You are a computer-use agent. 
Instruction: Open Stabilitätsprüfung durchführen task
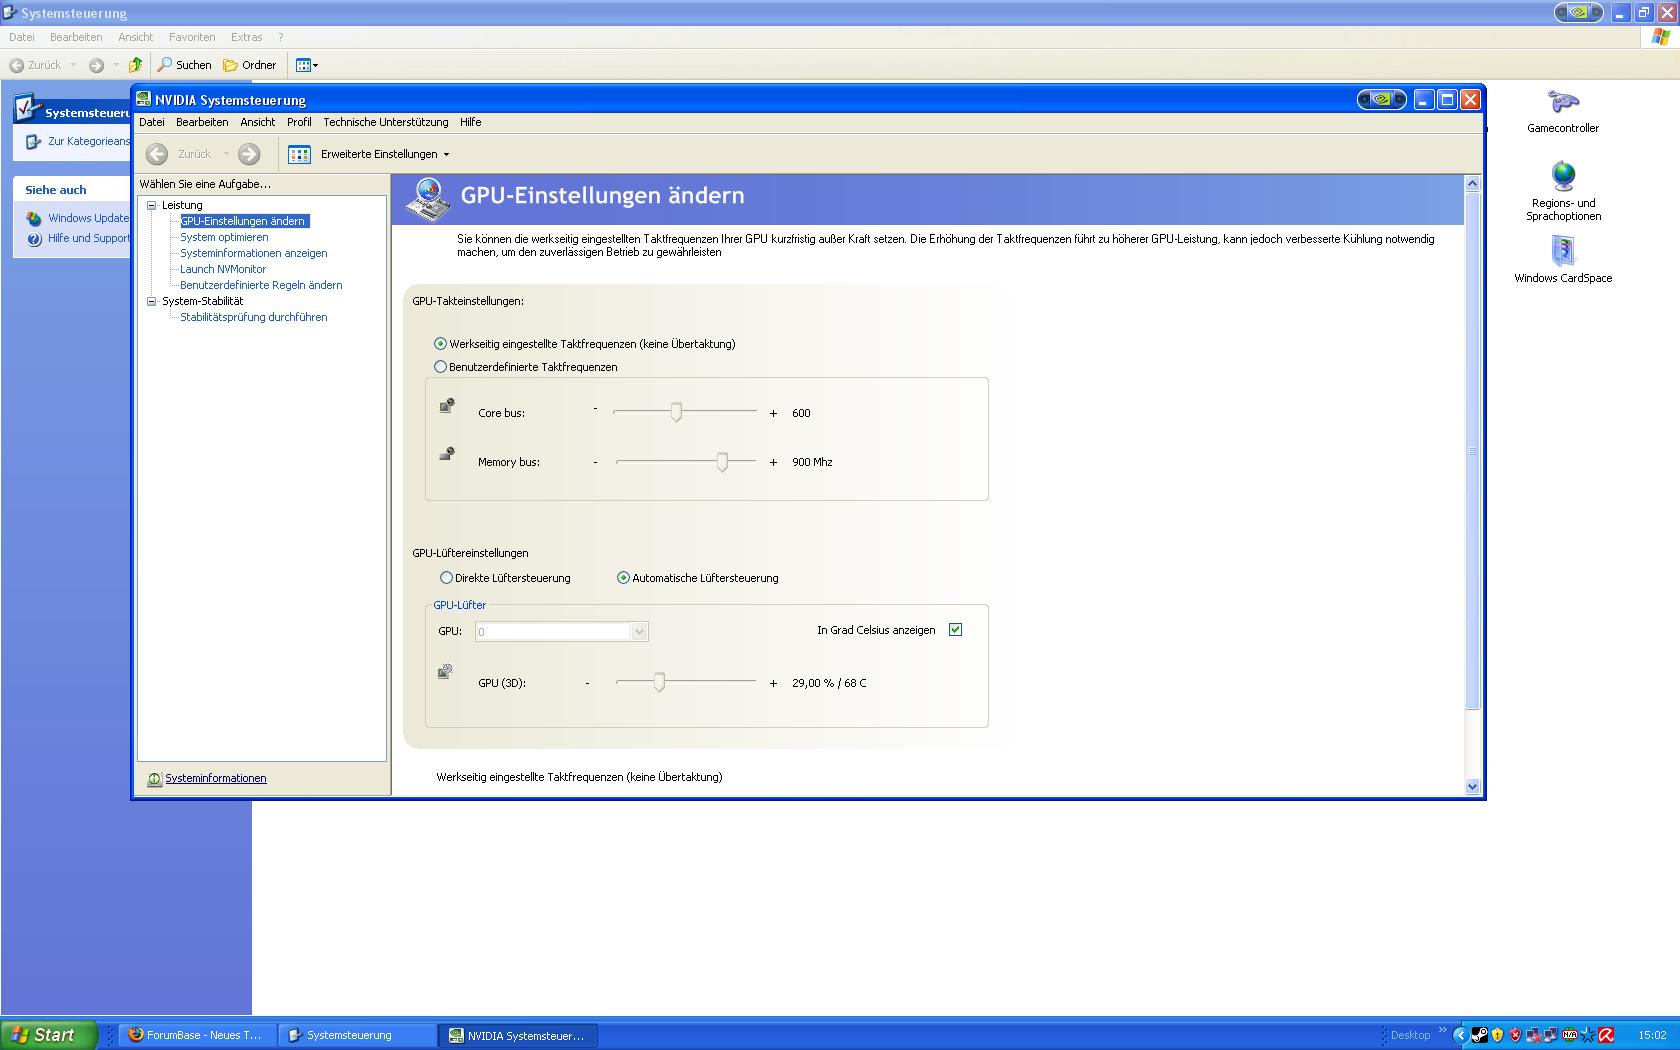point(254,317)
